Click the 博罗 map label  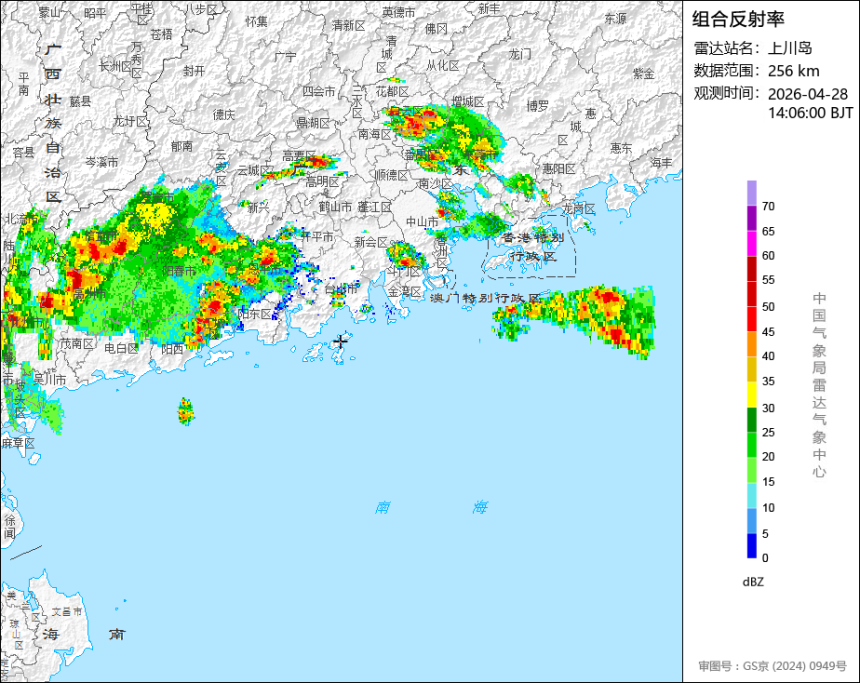coord(537,106)
